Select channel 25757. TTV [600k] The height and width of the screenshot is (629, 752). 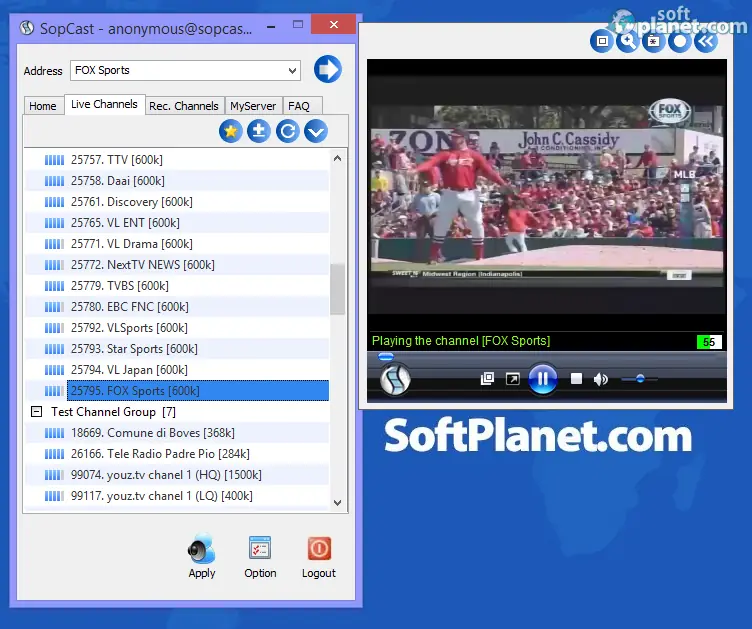tap(177, 160)
